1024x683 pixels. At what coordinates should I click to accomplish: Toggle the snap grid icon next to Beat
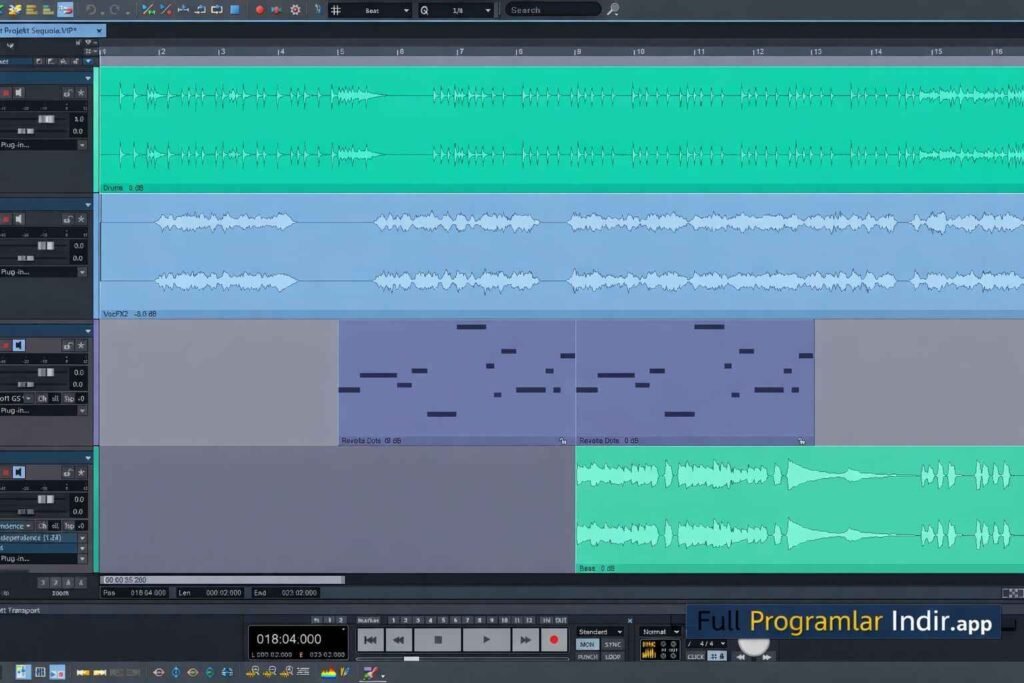click(336, 10)
